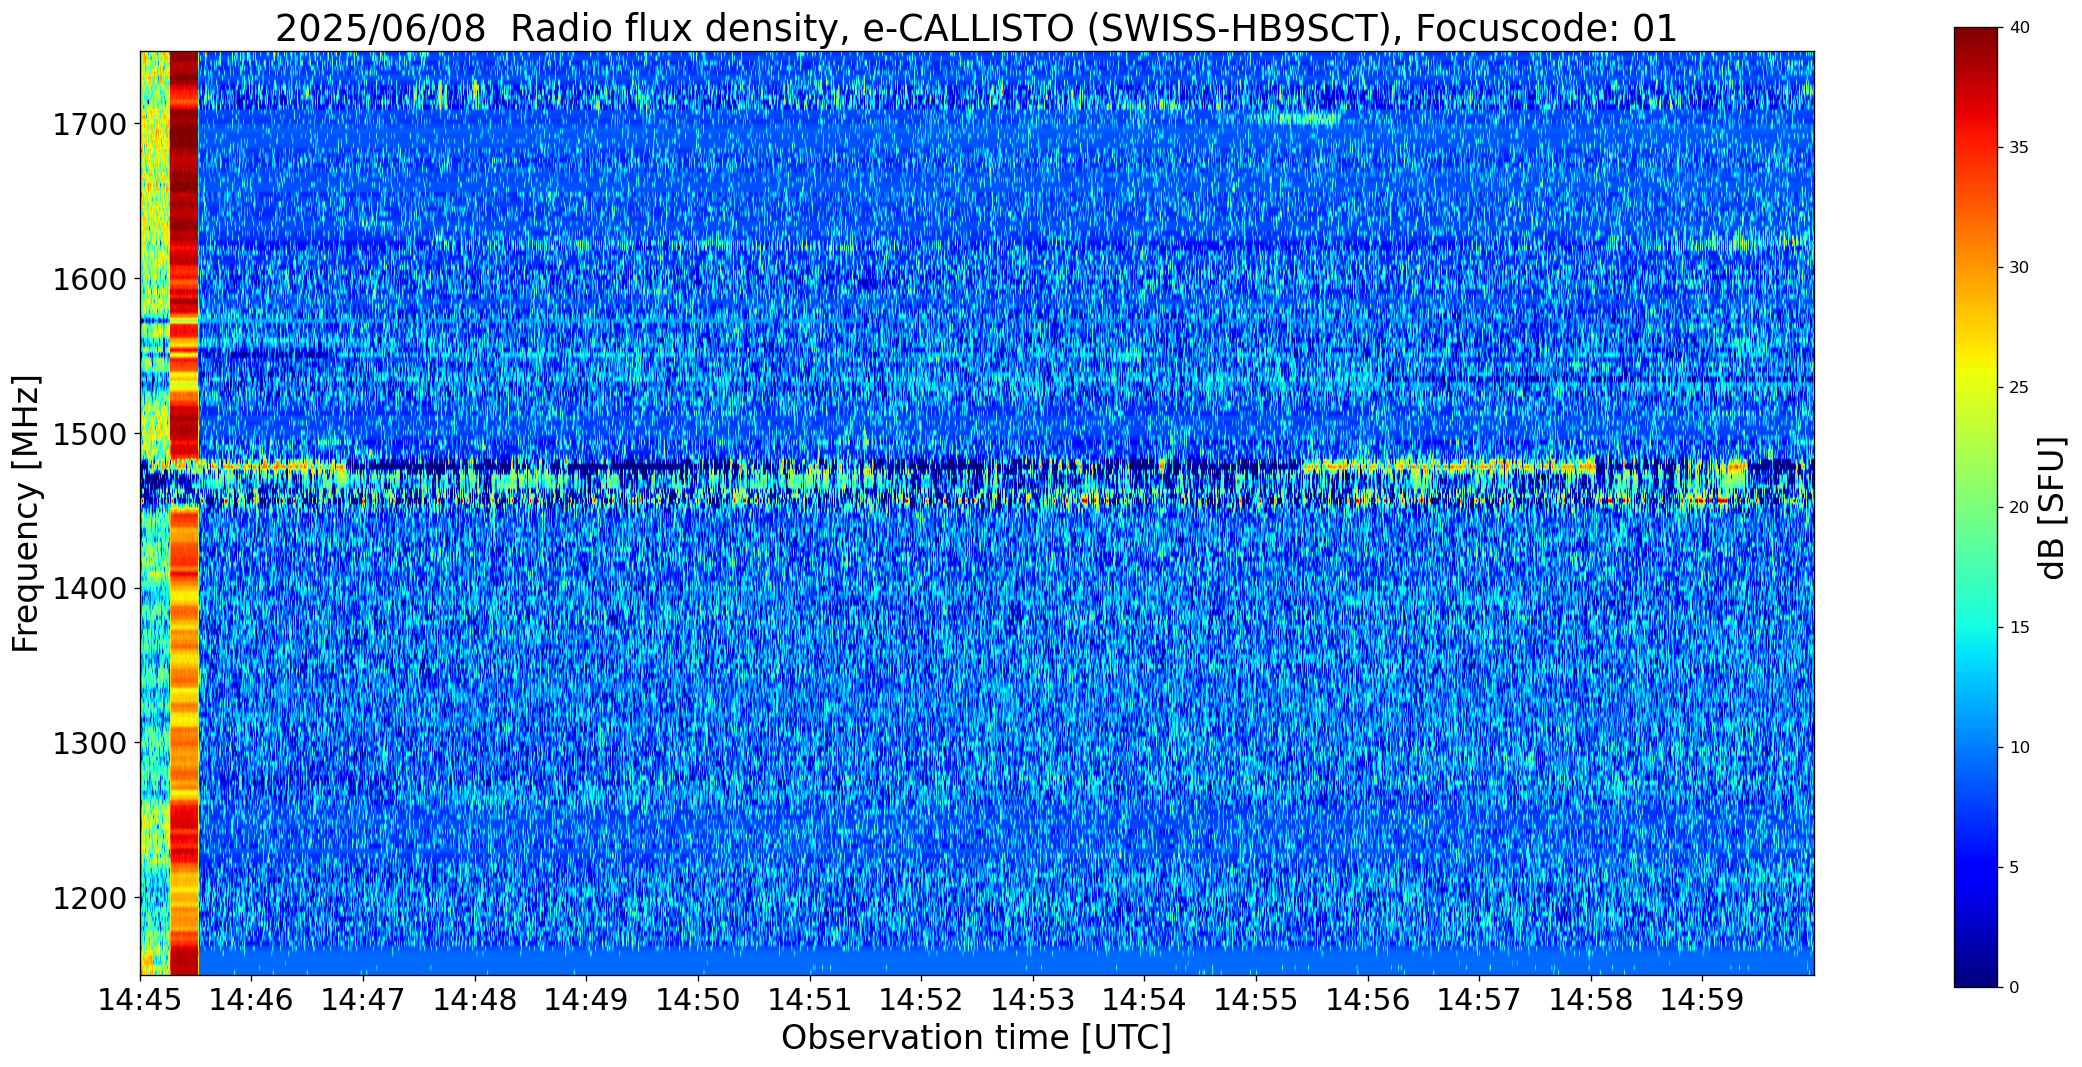Click the red vertical burst near 14:45
2082x1067 pixels.
pyautogui.click(x=184, y=513)
